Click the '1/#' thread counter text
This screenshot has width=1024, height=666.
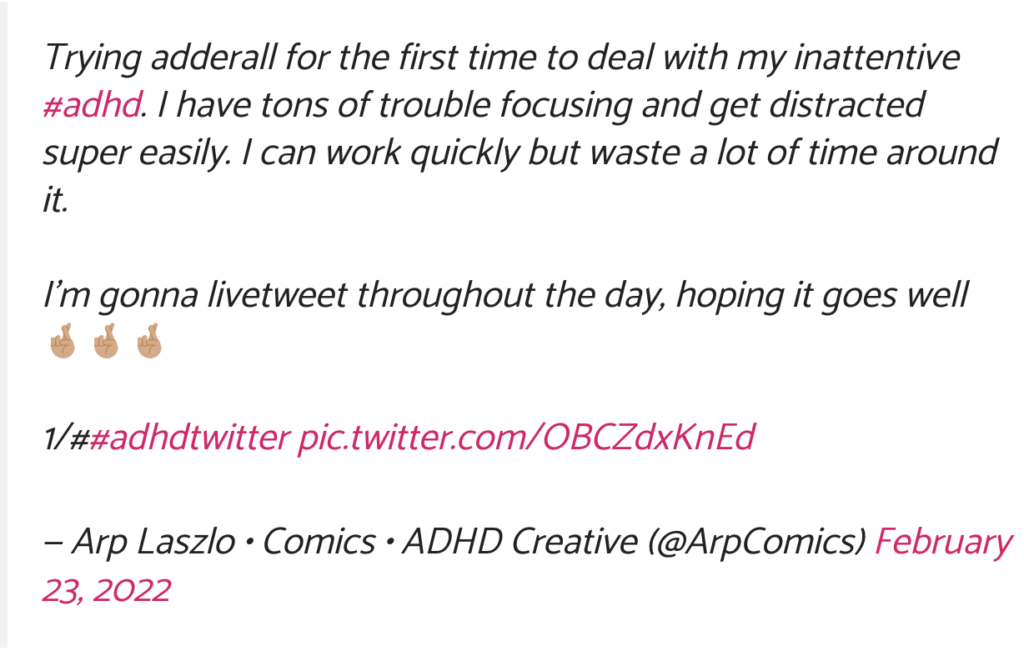tap(65, 437)
